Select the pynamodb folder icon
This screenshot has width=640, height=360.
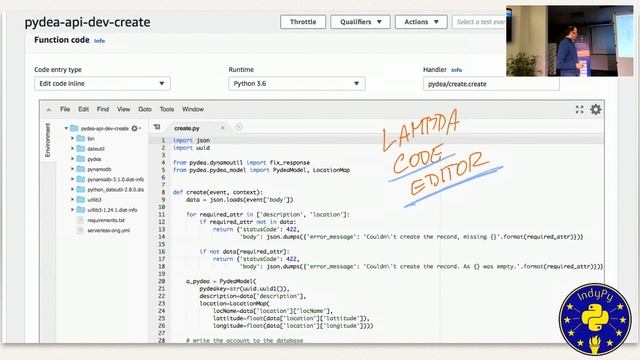pos(81,169)
